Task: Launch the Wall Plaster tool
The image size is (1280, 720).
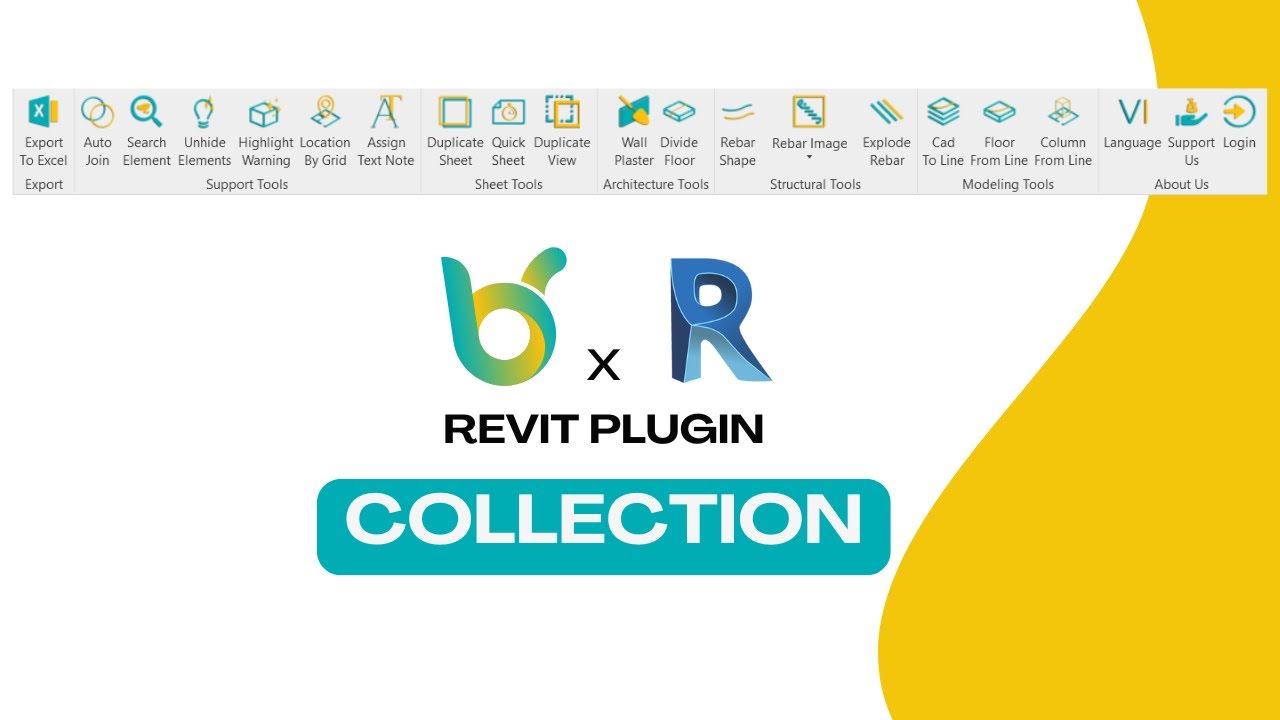Action: (x=634, y=130)
